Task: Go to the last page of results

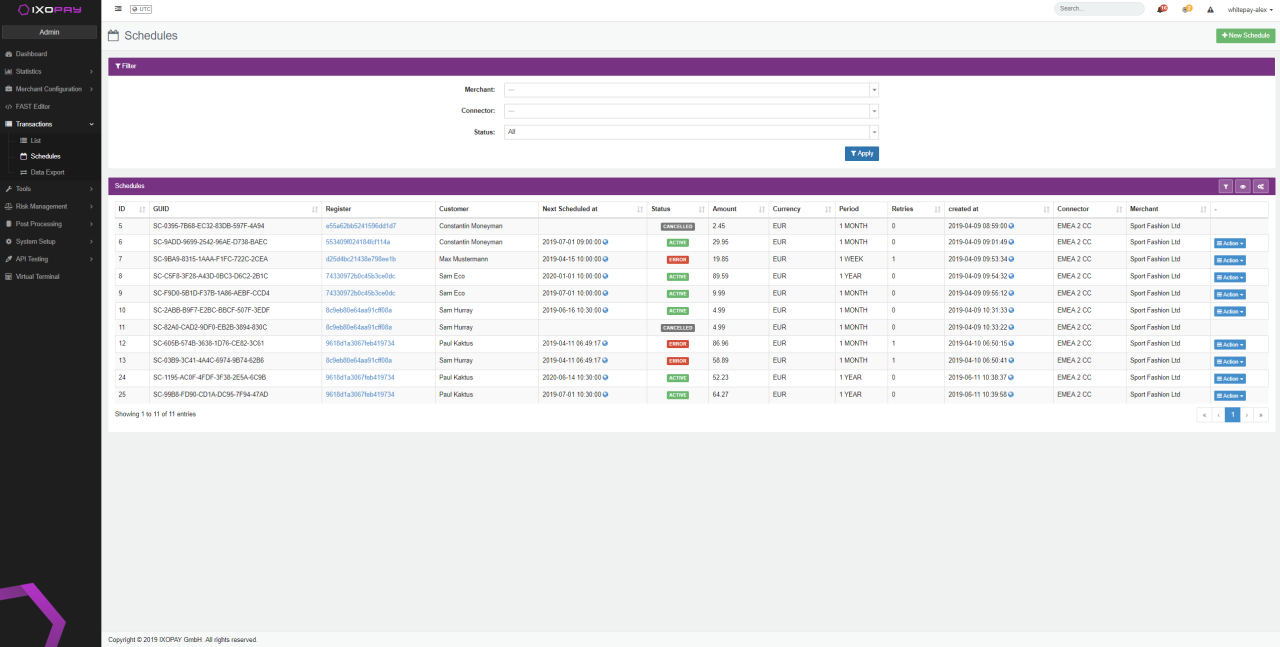Action: 1261,414
